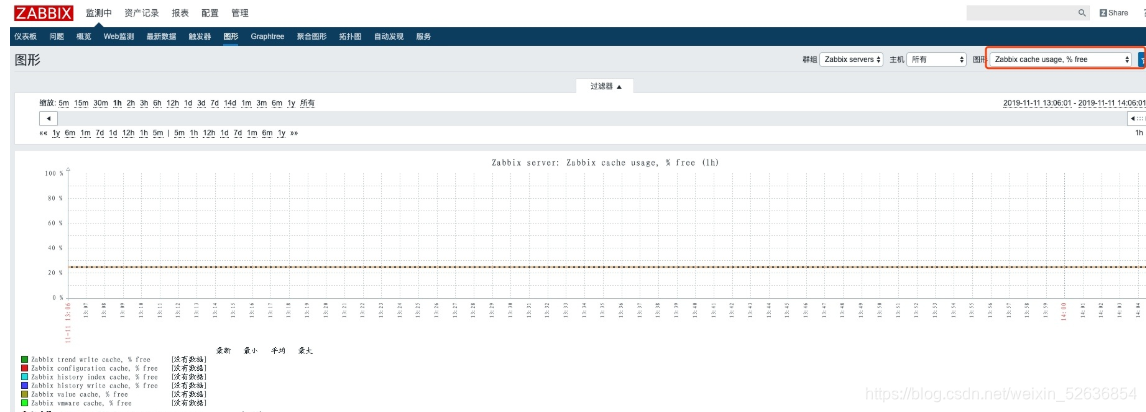Click the blue history write cache swatch

(24, 386)
